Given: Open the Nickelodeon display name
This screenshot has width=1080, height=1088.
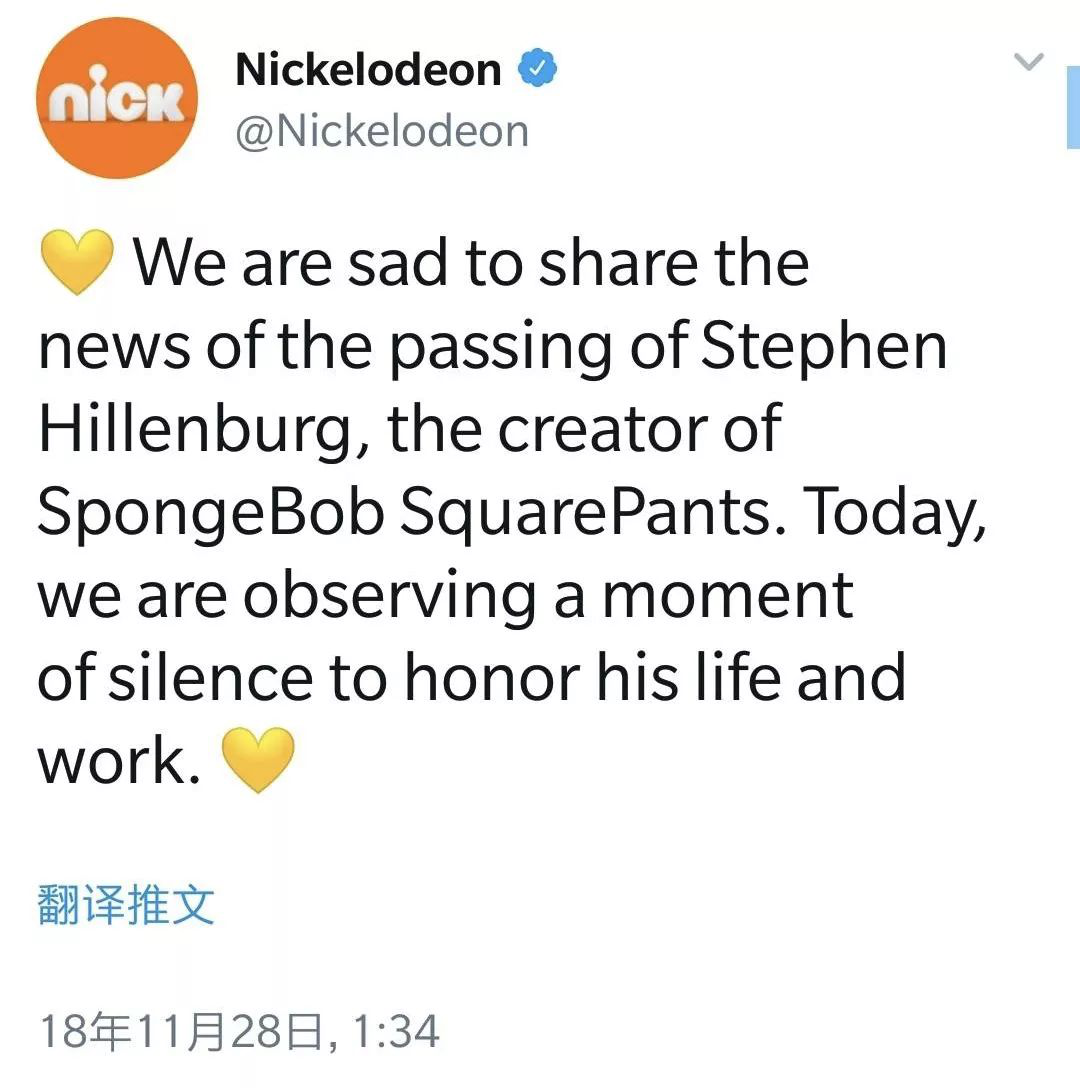Looking at the screenshot, I should pos(368,69).
